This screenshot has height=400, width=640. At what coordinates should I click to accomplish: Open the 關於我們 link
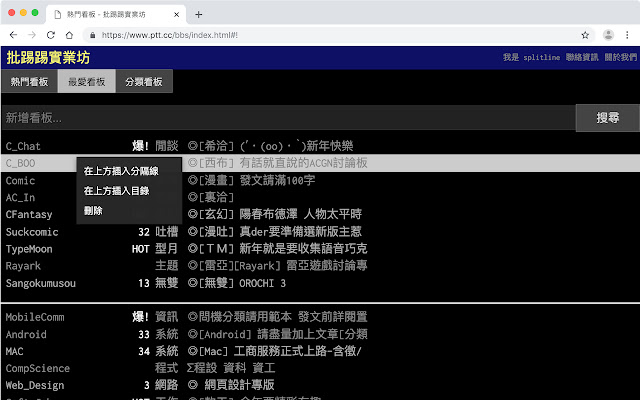point(620,57)
